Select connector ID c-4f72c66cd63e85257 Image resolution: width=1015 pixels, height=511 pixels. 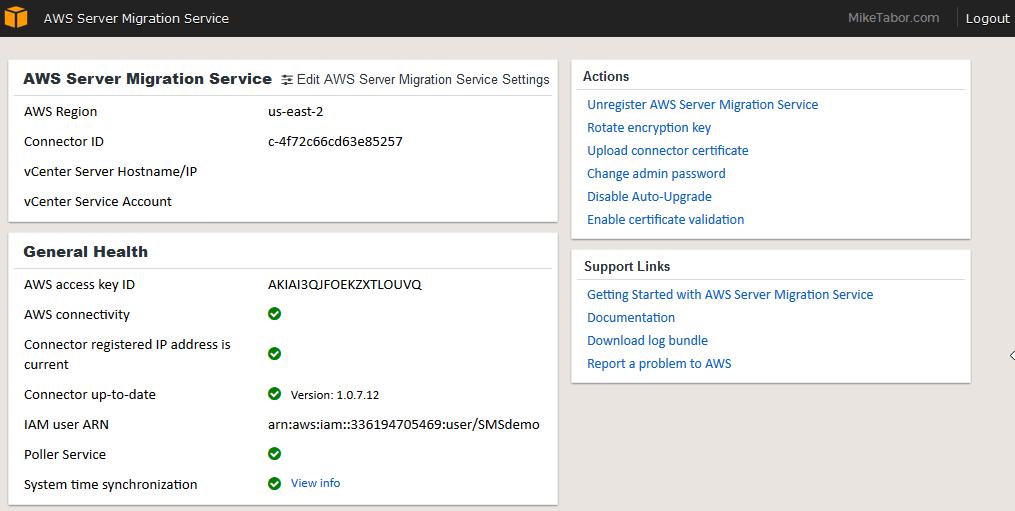[x=335, y=141]
